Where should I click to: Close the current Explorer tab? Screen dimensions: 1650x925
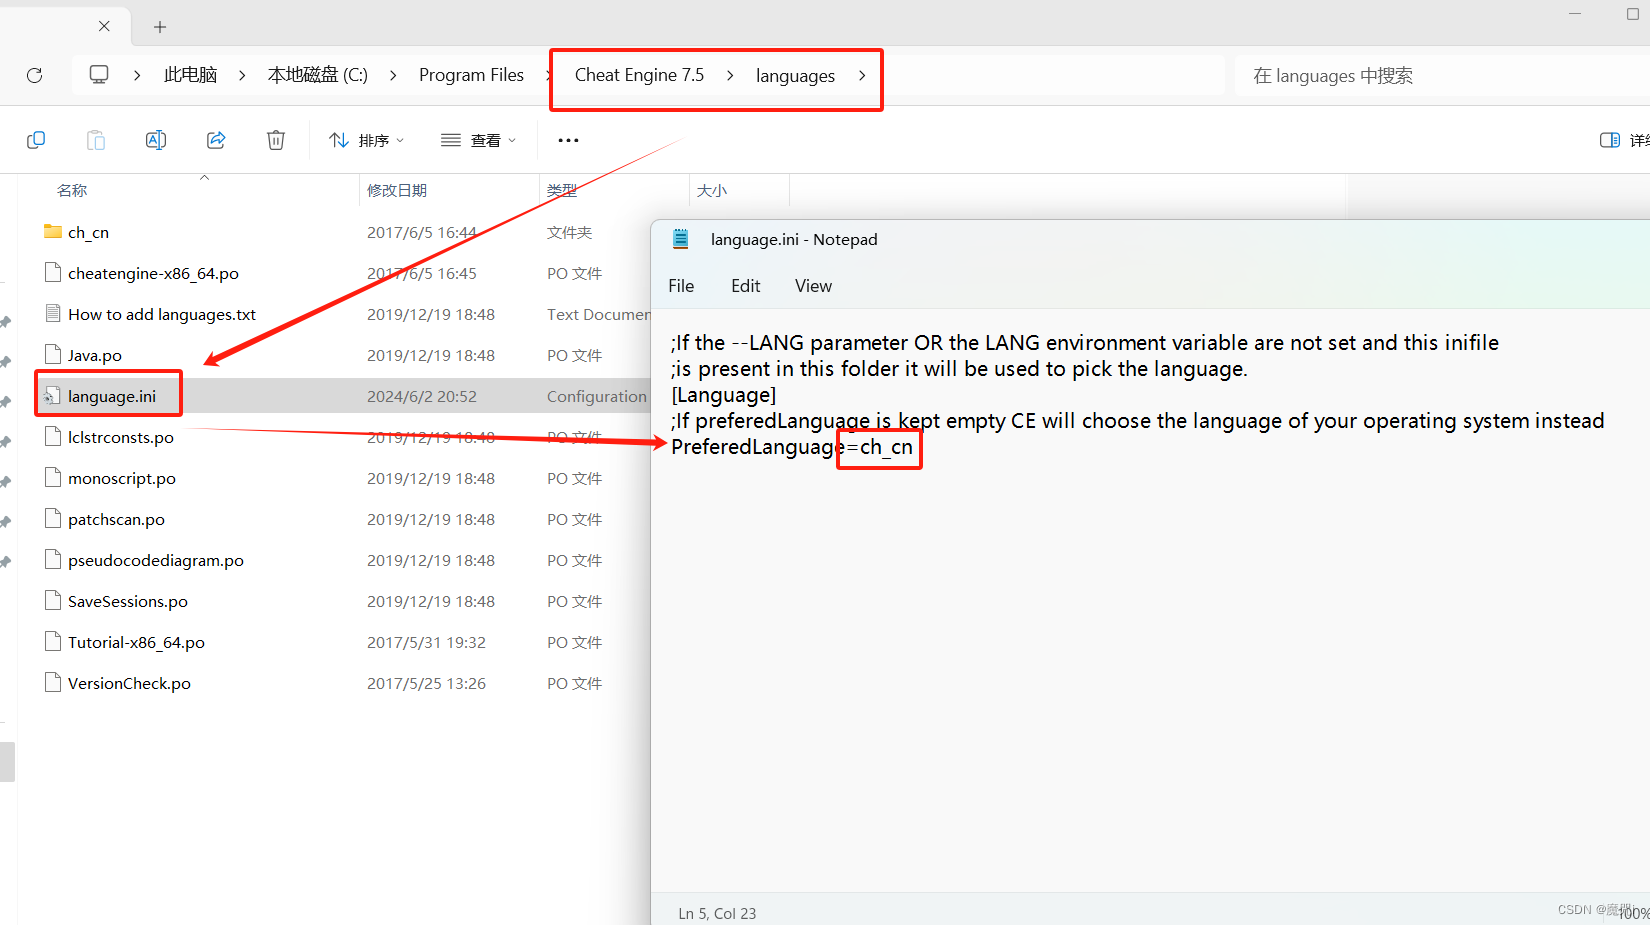coord(104,26)
